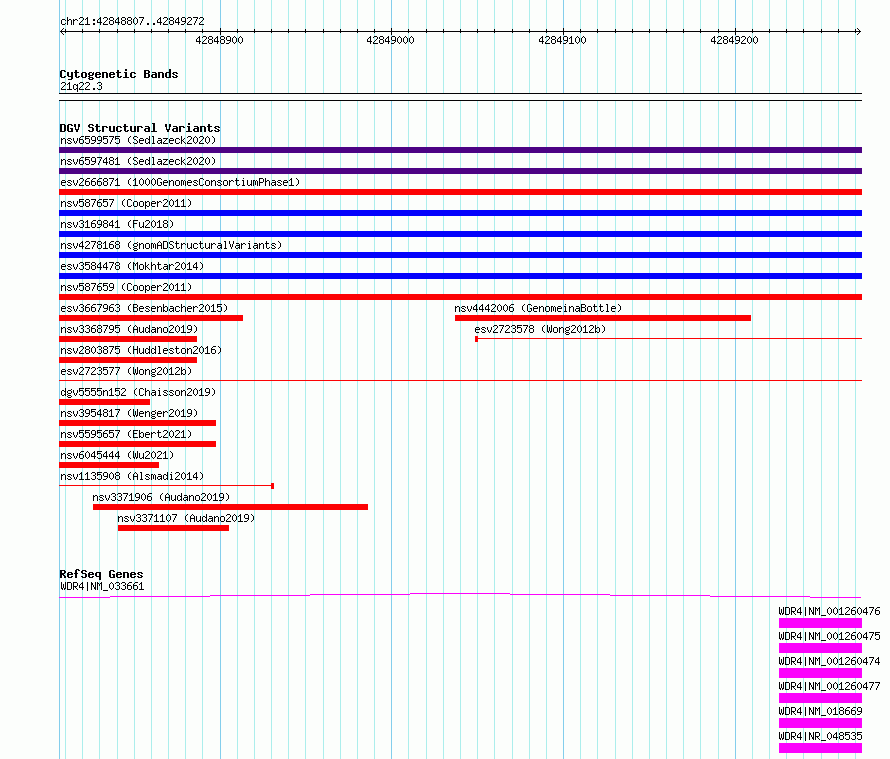Open the nsv4278168 gnomADStructuralVariants label
Image resolution: width=890 pixels, height=759 pixels.
coord(170,245)
